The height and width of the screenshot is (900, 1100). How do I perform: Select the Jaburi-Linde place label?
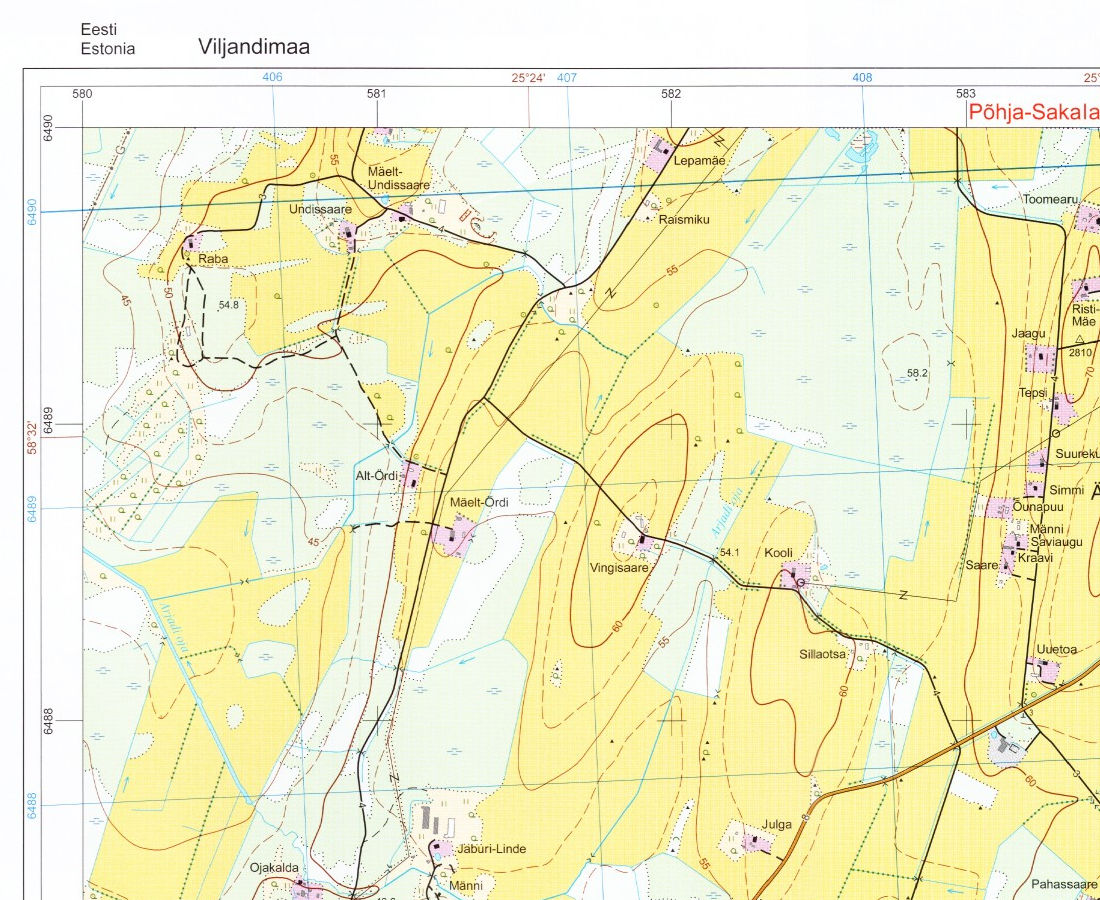[x=490, y=849]
